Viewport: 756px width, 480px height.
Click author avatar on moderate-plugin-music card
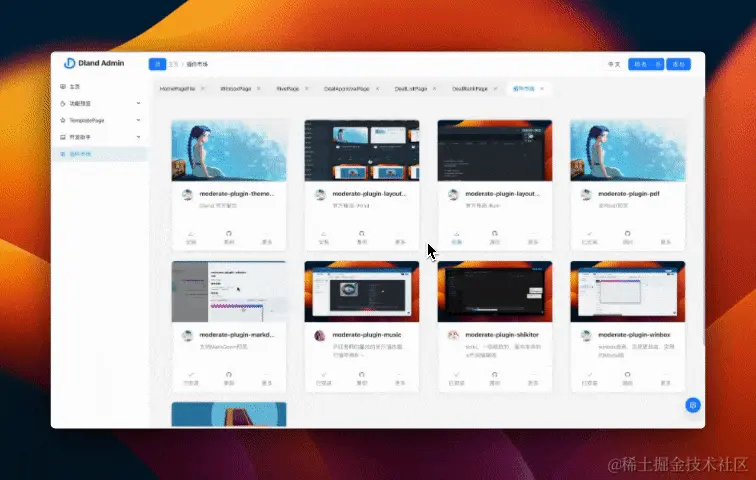pos(320,335)
